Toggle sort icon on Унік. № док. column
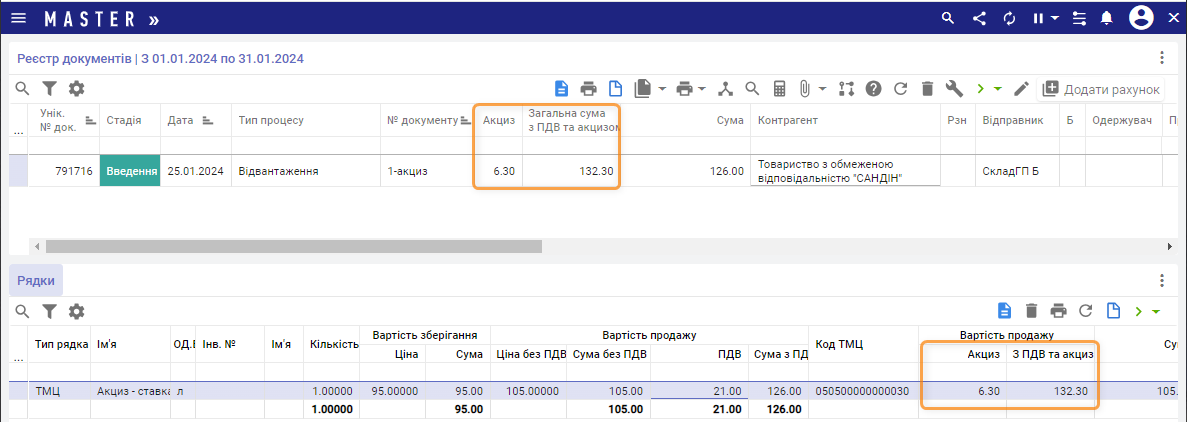This screenshot has height=422, width=1187. point(90,120)
